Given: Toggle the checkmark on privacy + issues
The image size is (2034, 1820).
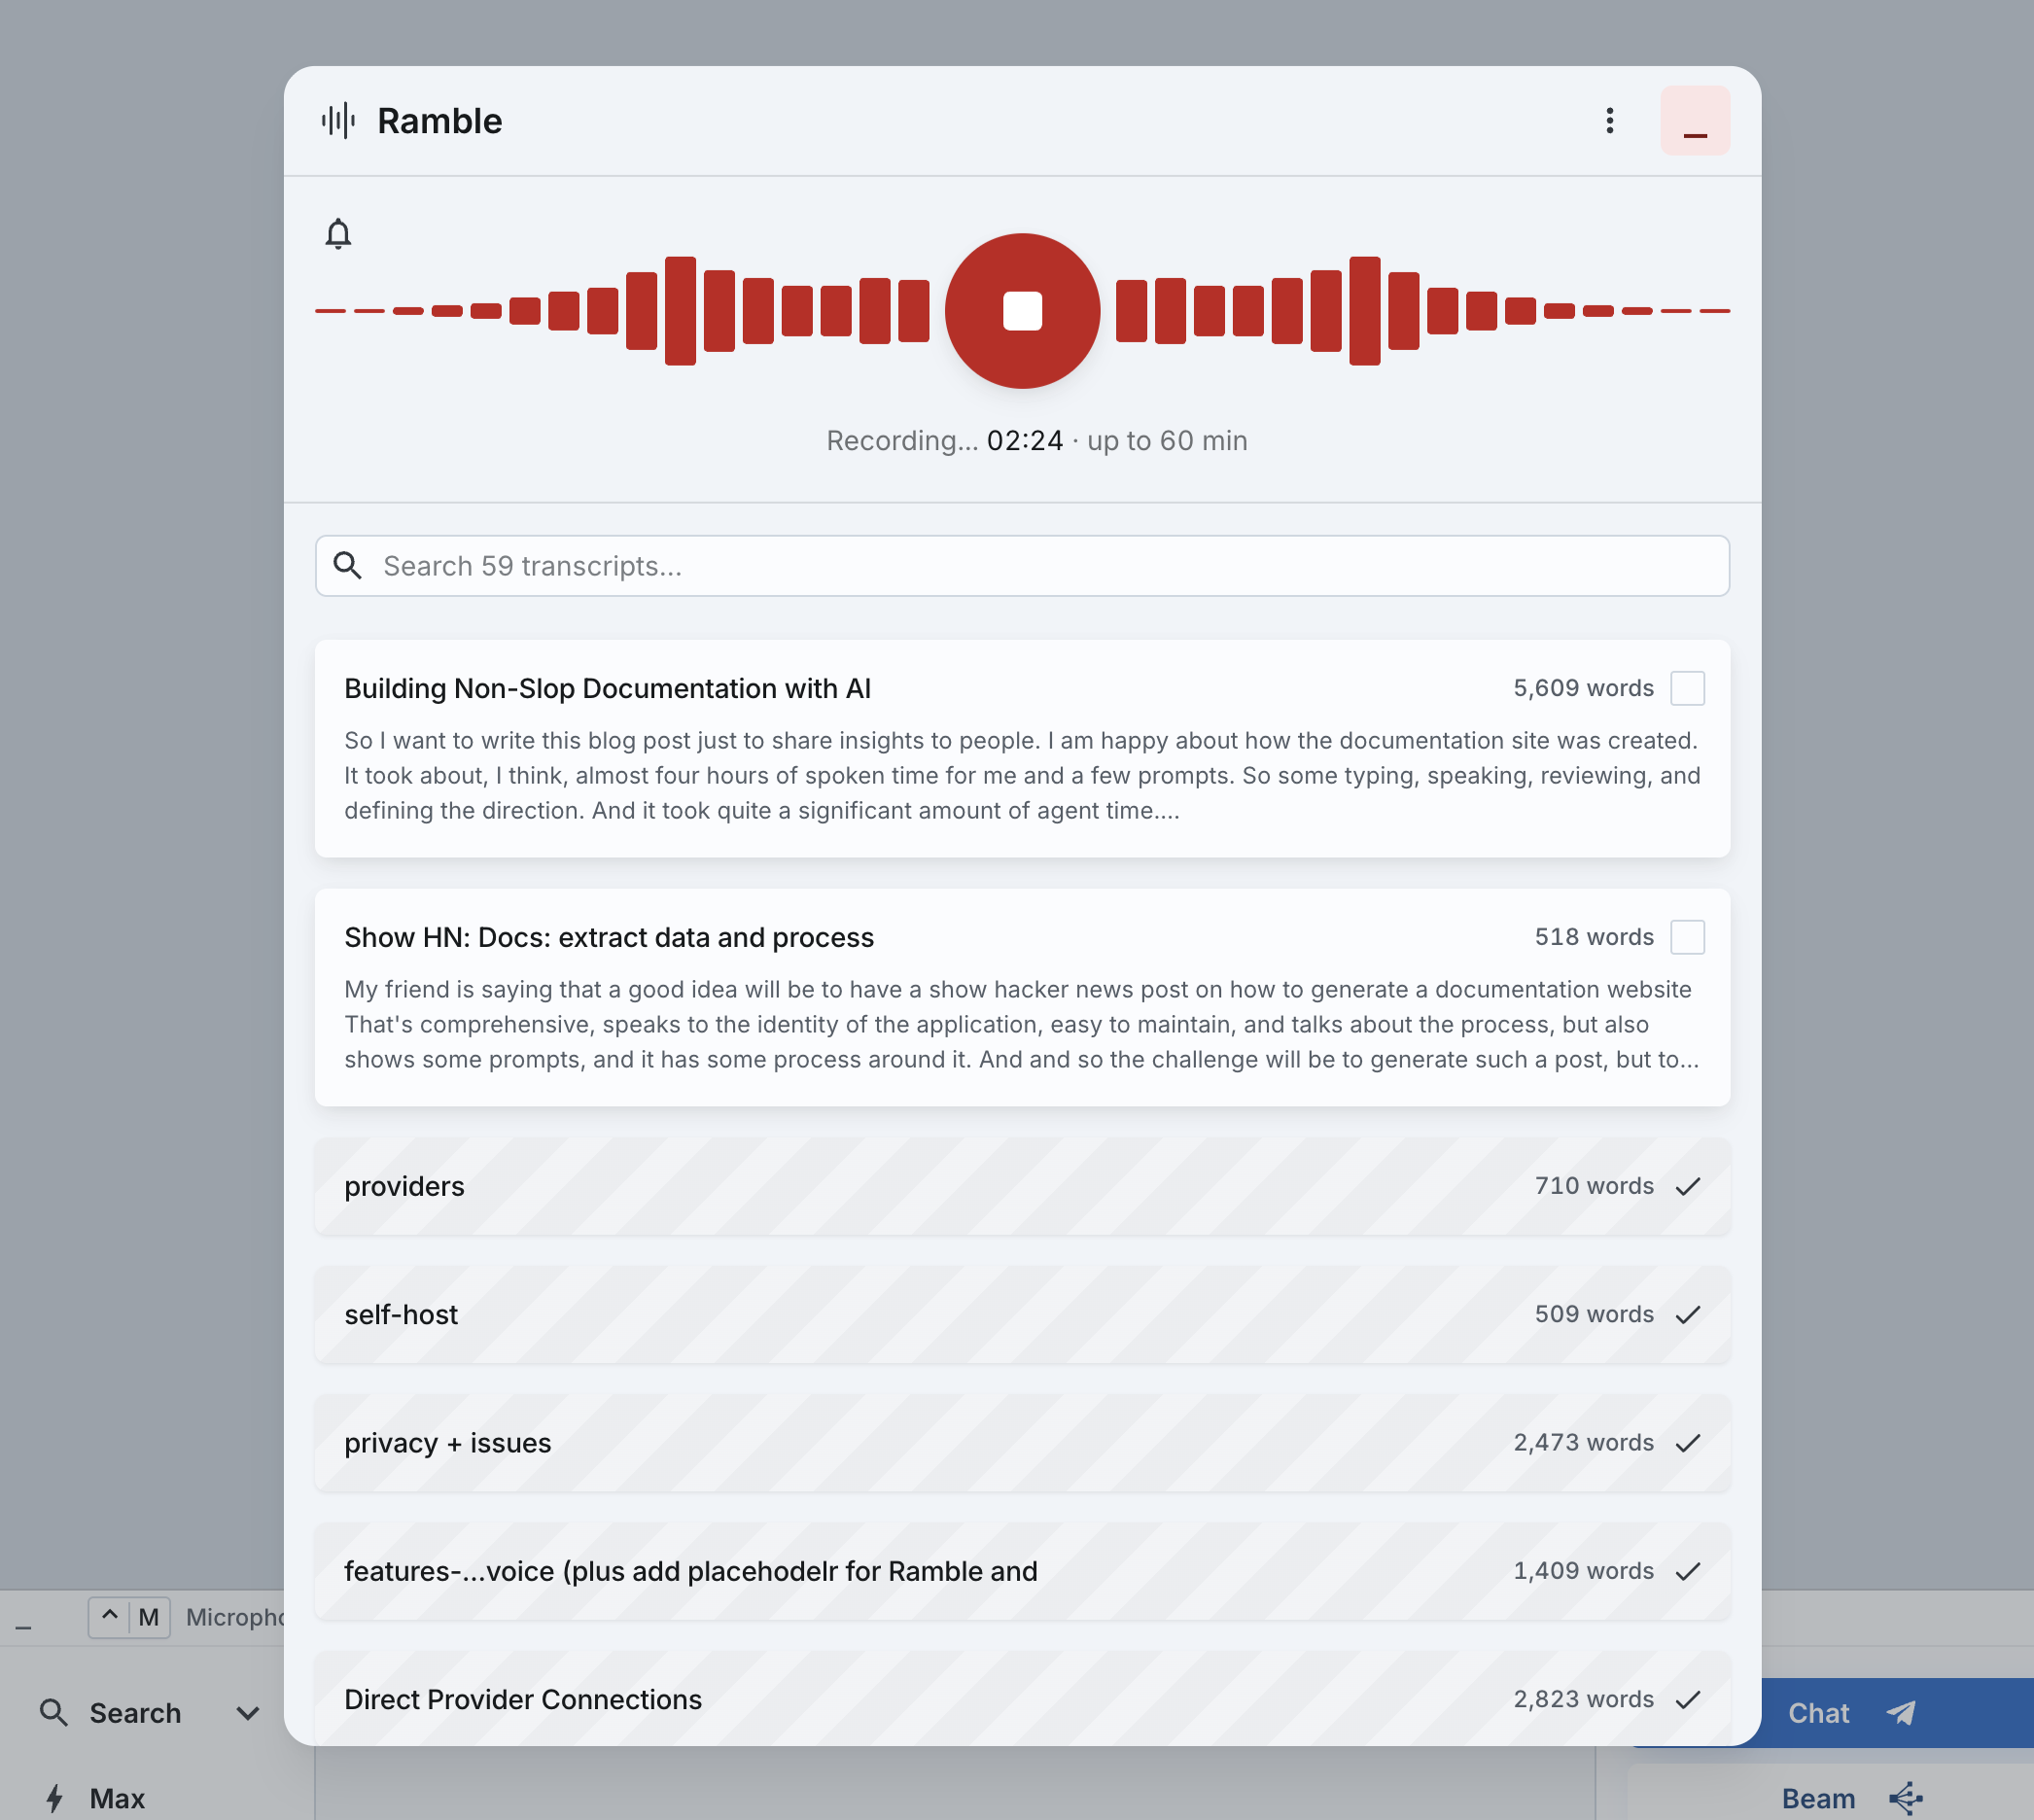Looking at the screenshot, I should (1687, 1443).
